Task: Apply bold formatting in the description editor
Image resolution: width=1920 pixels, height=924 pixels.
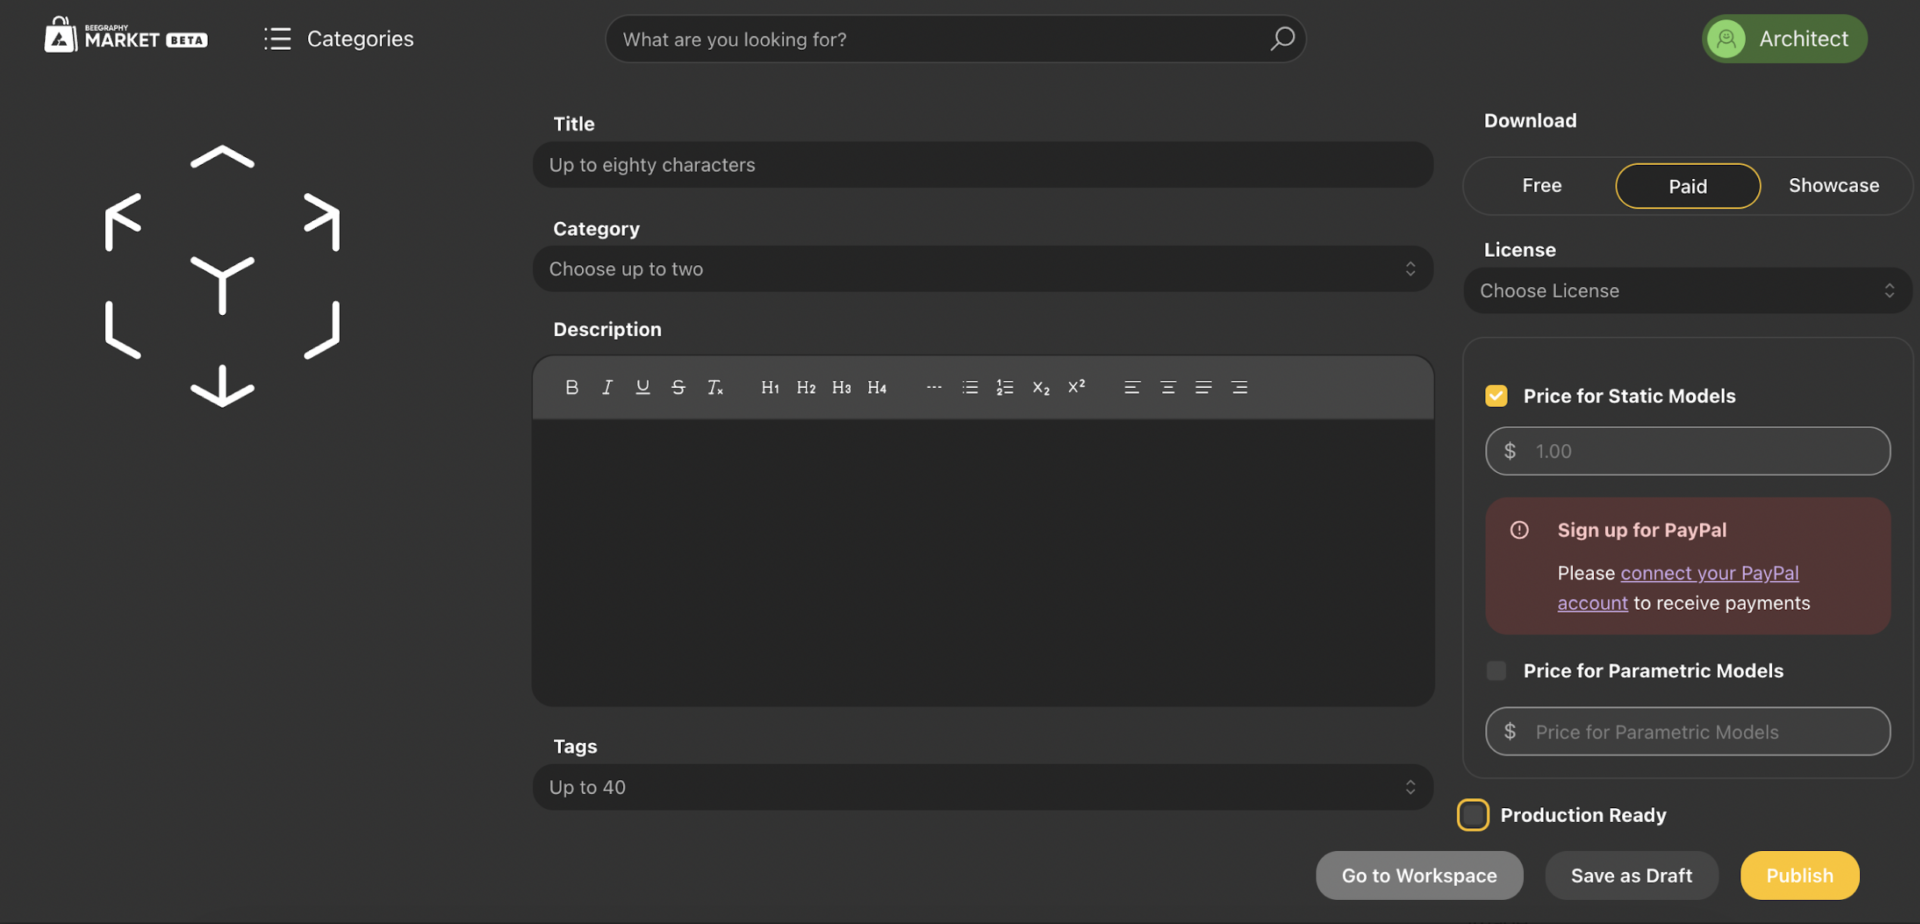Action: click(x=571, y=387)
